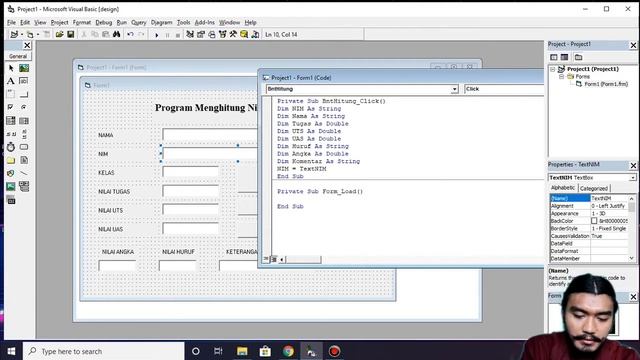Screen dimensions: 640x360
Task: Switch to the Alphabetic properties tab
Action: pyautogui.click(x=563, y=188)
